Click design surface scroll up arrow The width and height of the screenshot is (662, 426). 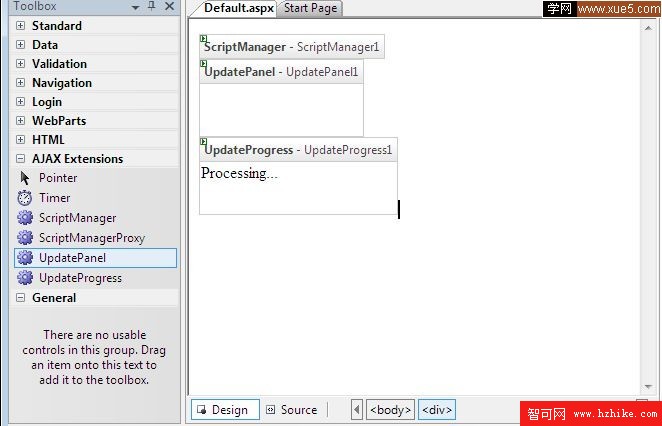648,28
